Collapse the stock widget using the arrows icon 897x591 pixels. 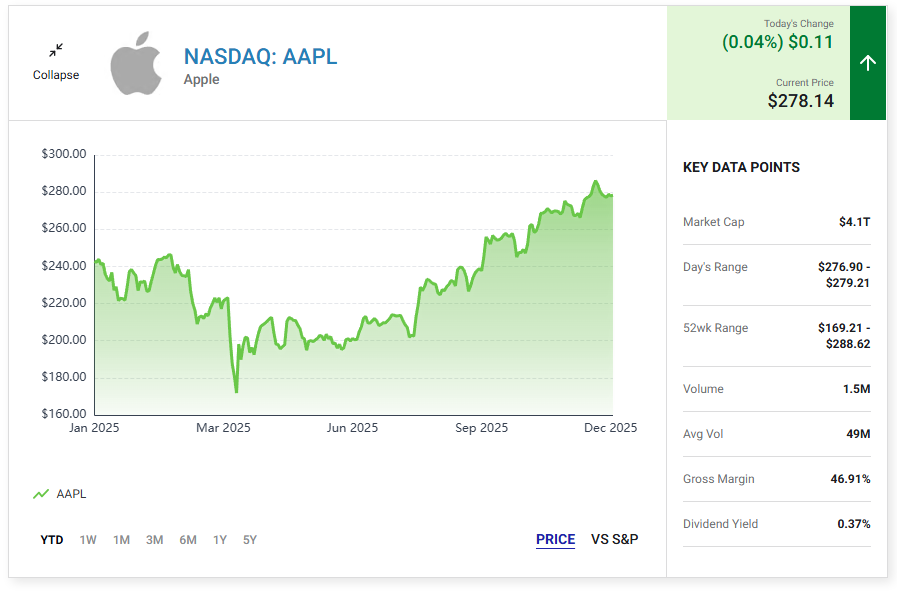55,50
